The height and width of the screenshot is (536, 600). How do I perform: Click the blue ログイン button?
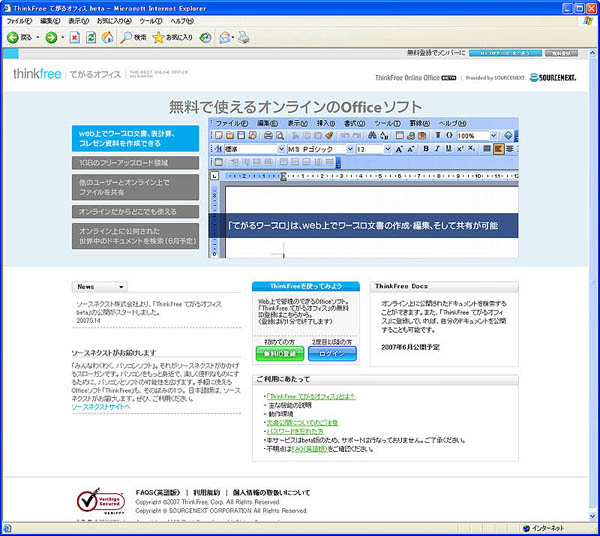pos(332,354)
